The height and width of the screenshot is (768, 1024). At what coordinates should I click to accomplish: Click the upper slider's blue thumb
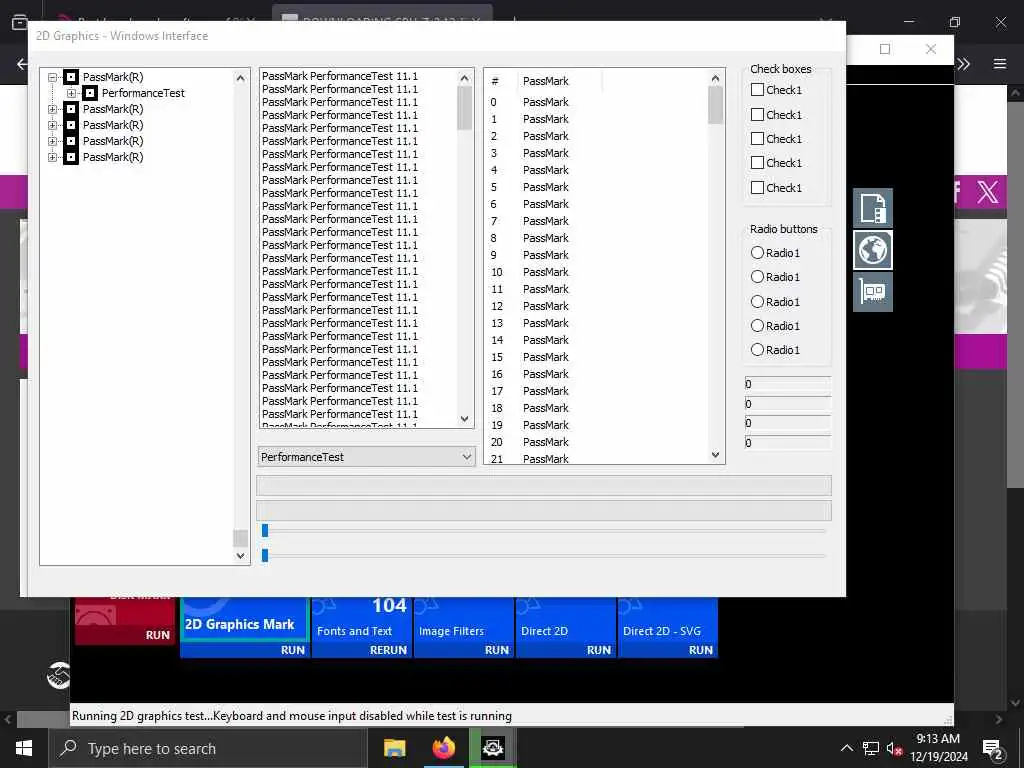click(265, 530)
